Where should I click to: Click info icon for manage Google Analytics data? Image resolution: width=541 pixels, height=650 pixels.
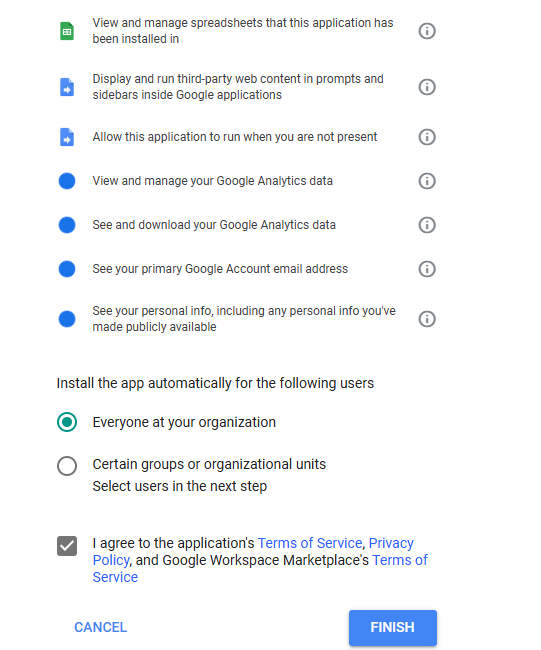(427, 181)
